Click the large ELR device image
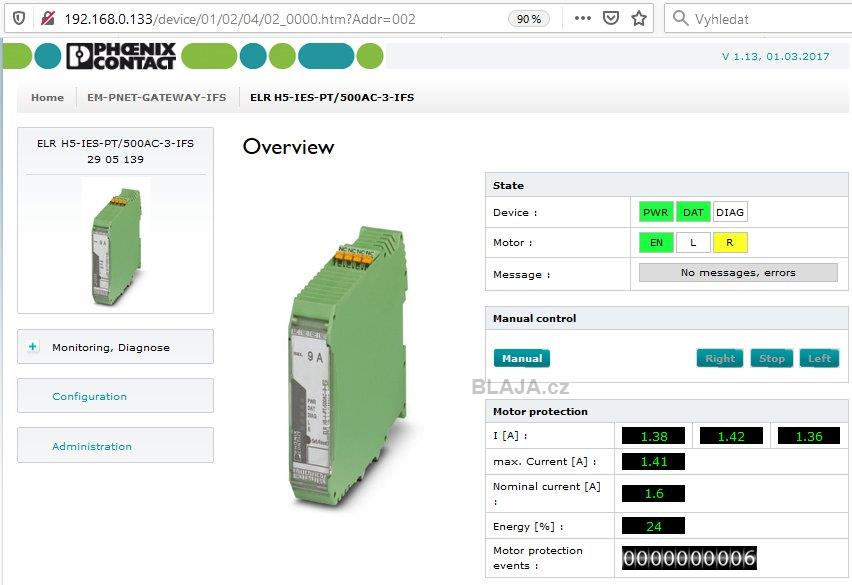This screenshot has height=585, width=852. [349, 367]
